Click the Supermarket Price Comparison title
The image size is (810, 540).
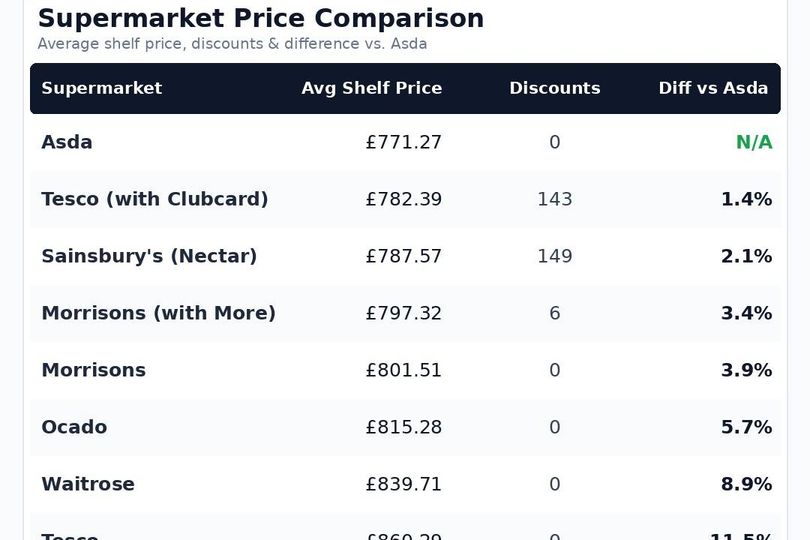(x=261, y=19)
